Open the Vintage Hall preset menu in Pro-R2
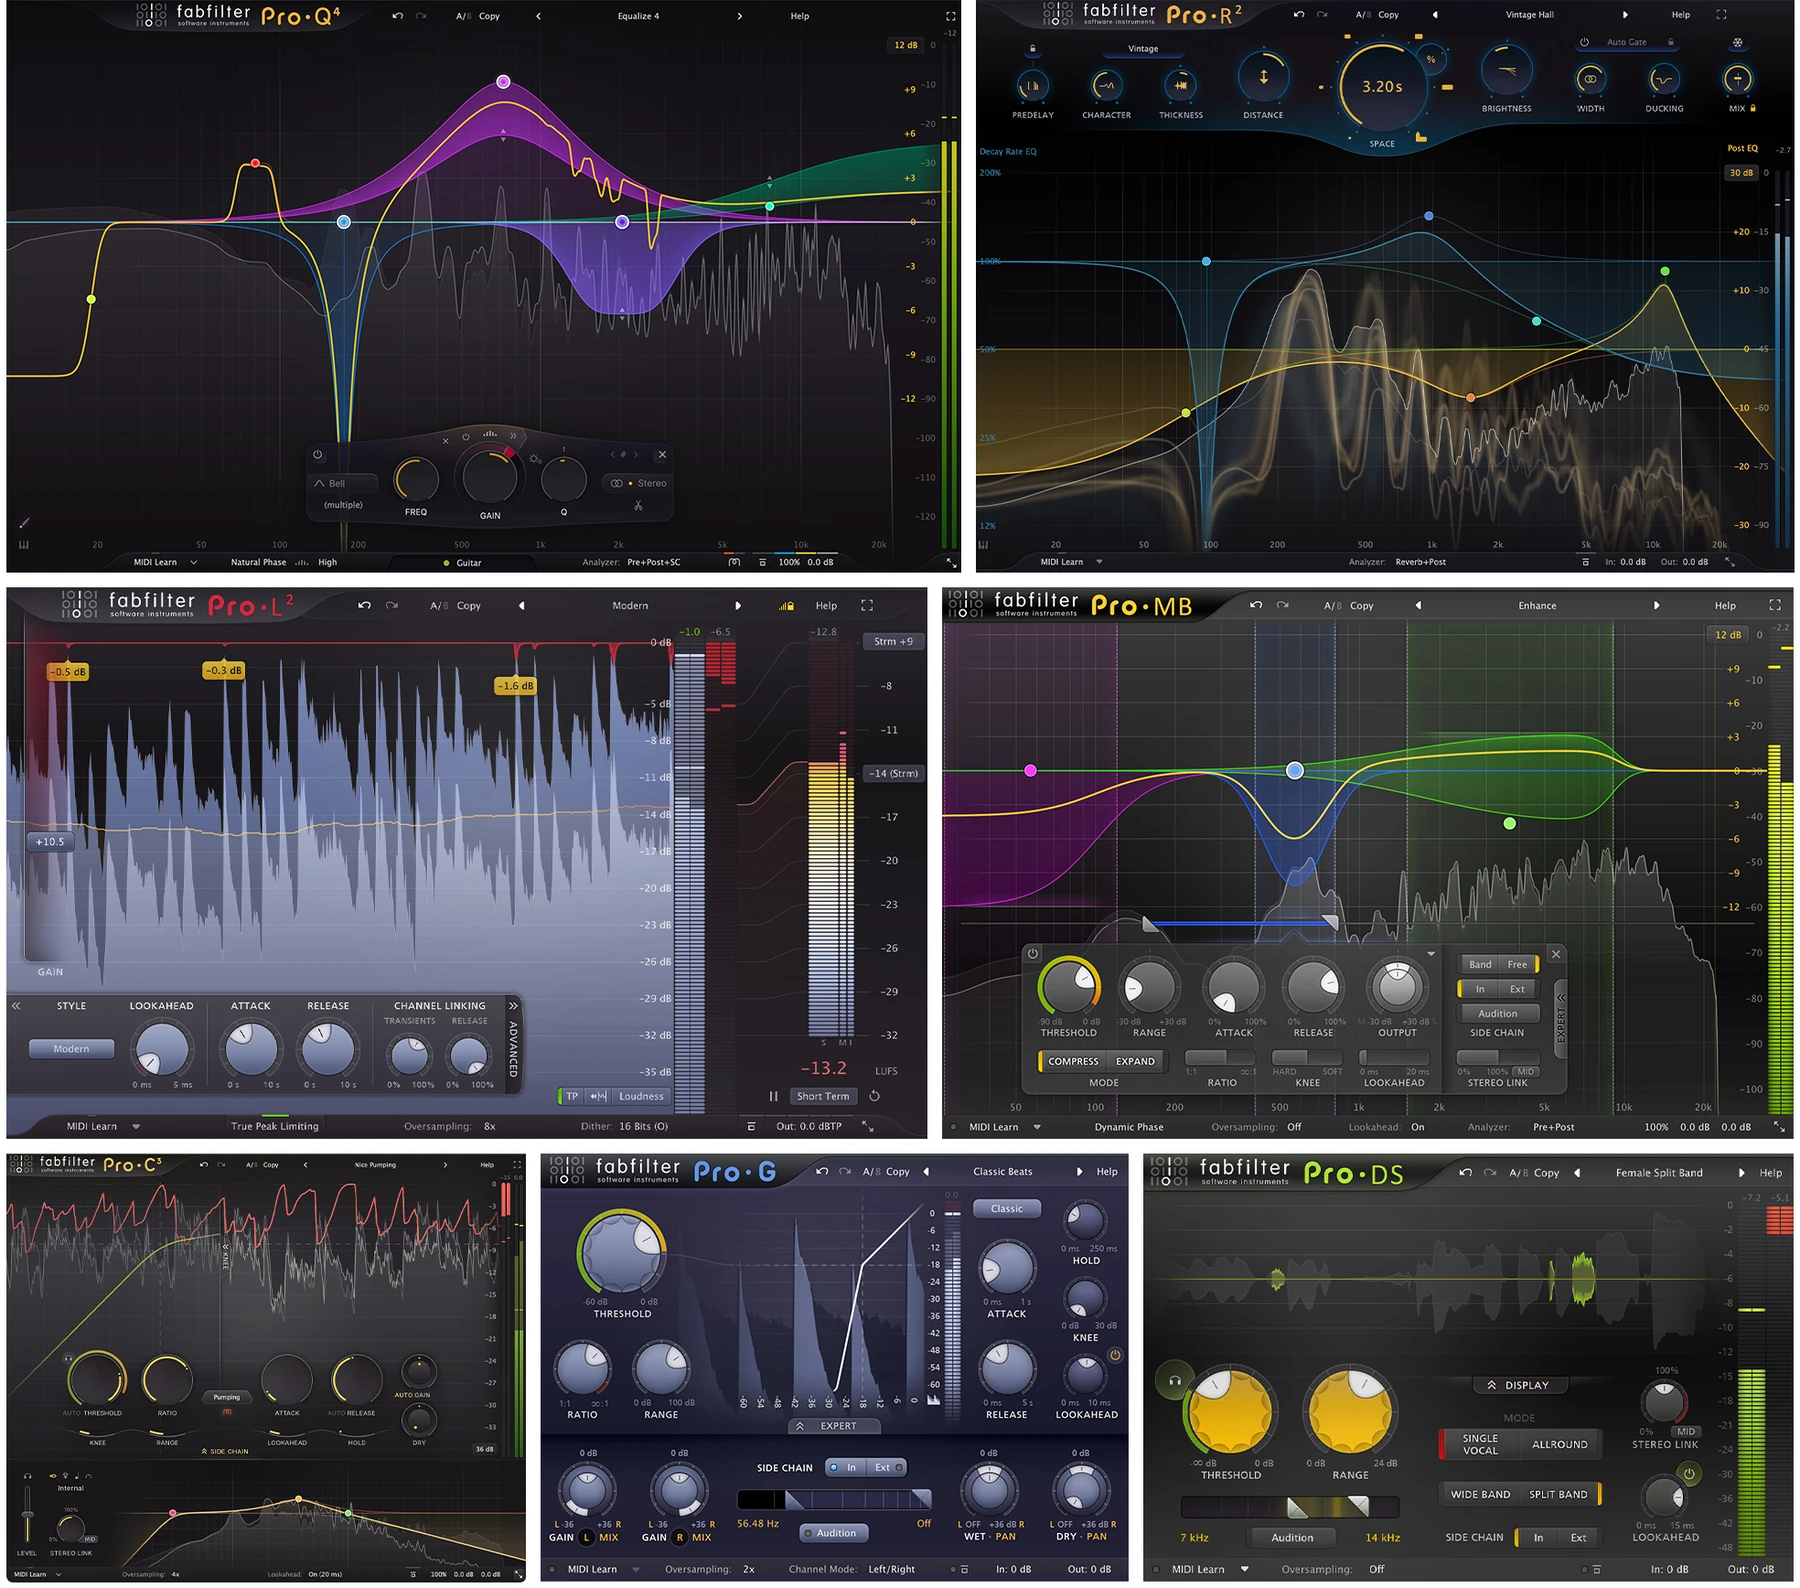Image resolution: width=1800 pixels, height=1588 pixels. click(1530, 15)
